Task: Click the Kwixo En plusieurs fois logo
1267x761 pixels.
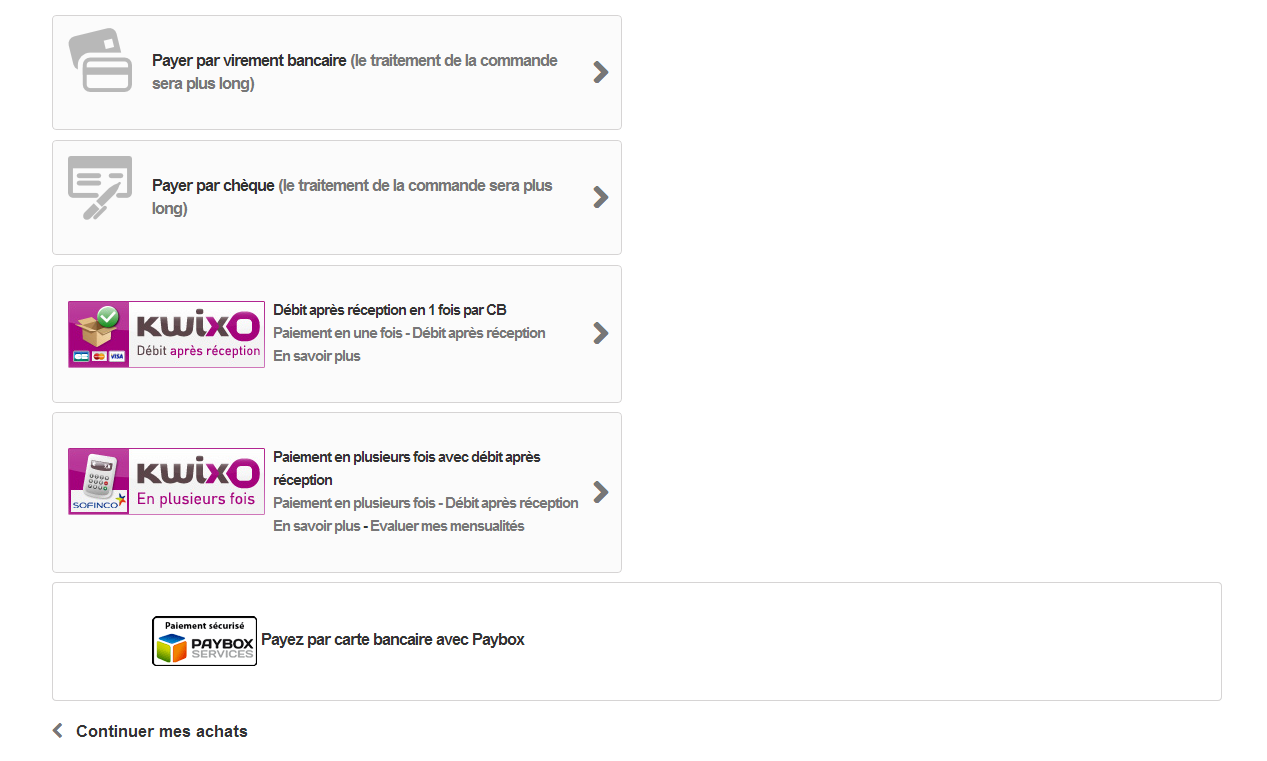Action: click(x=166, y=481)
